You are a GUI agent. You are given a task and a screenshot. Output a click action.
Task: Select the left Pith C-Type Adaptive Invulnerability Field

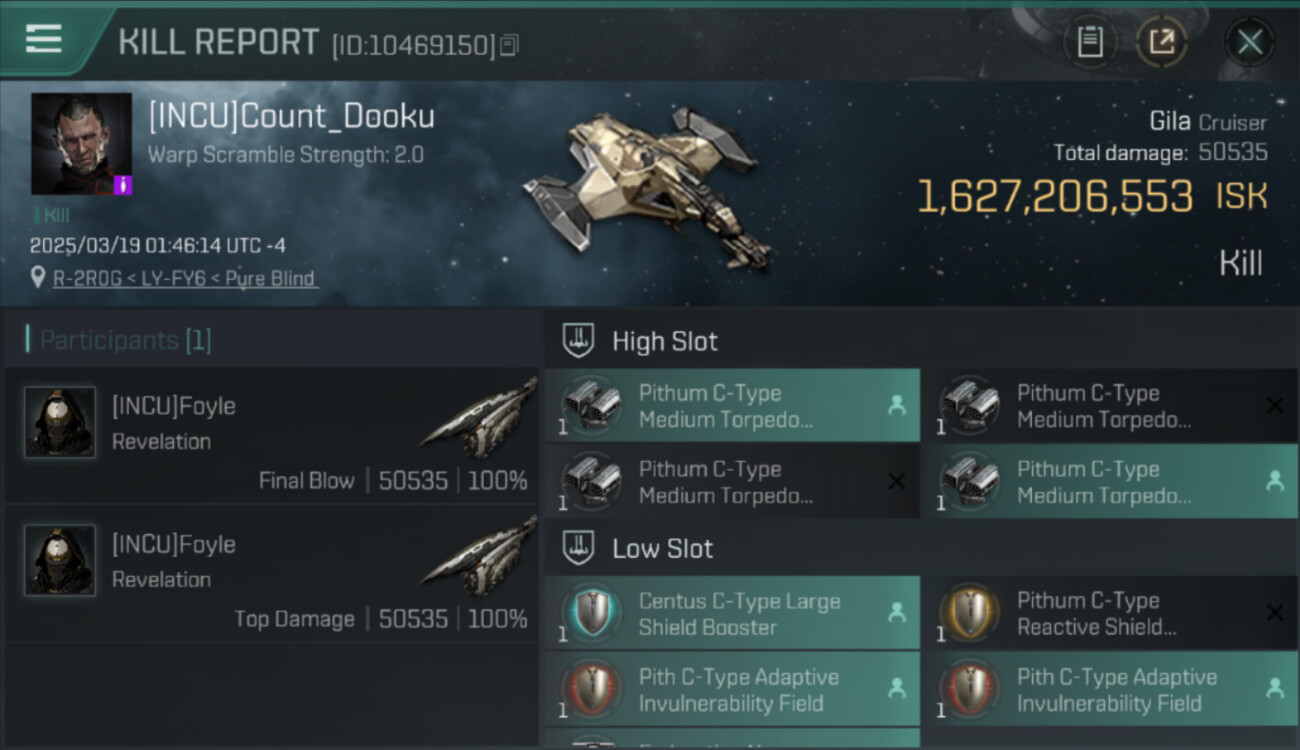pyautogui.click(x=732, y=689)
